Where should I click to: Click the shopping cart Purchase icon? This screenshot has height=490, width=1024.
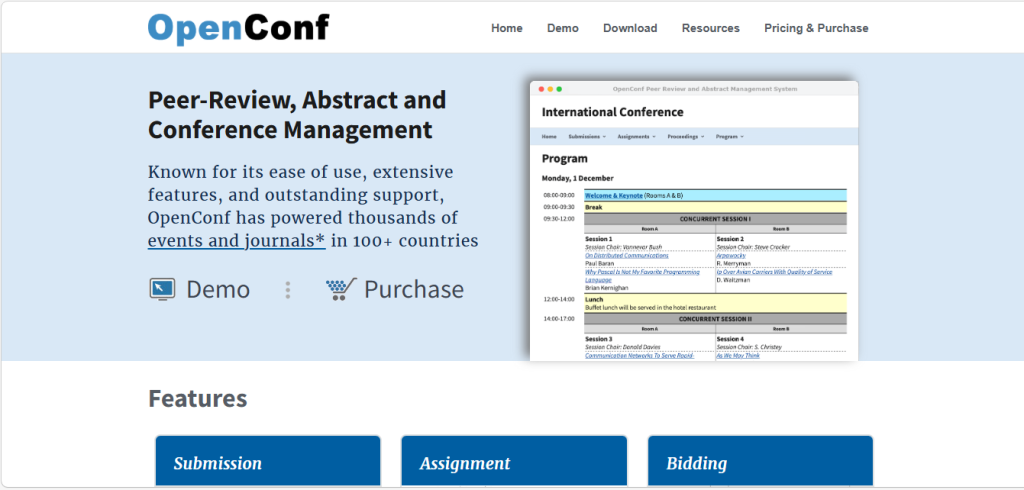[x=341, y=290]
